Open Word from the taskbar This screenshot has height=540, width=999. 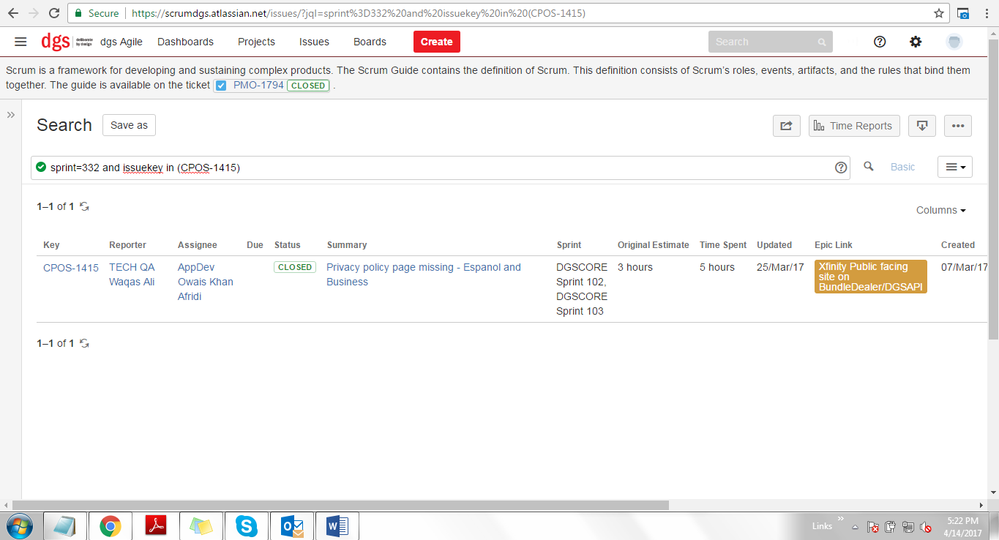point(337,526)
